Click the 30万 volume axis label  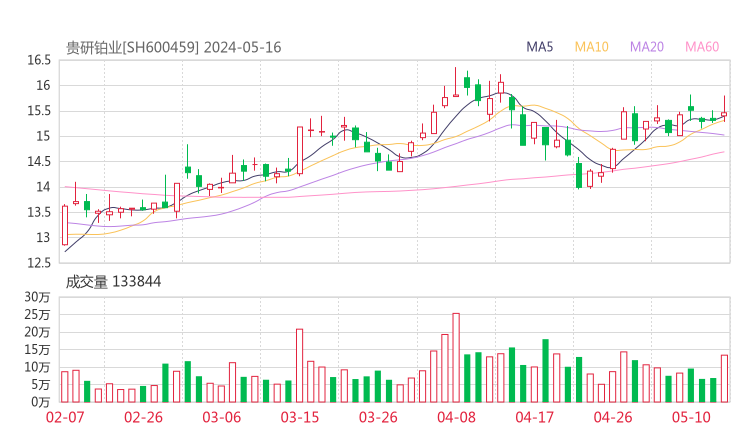coord(37,297)
